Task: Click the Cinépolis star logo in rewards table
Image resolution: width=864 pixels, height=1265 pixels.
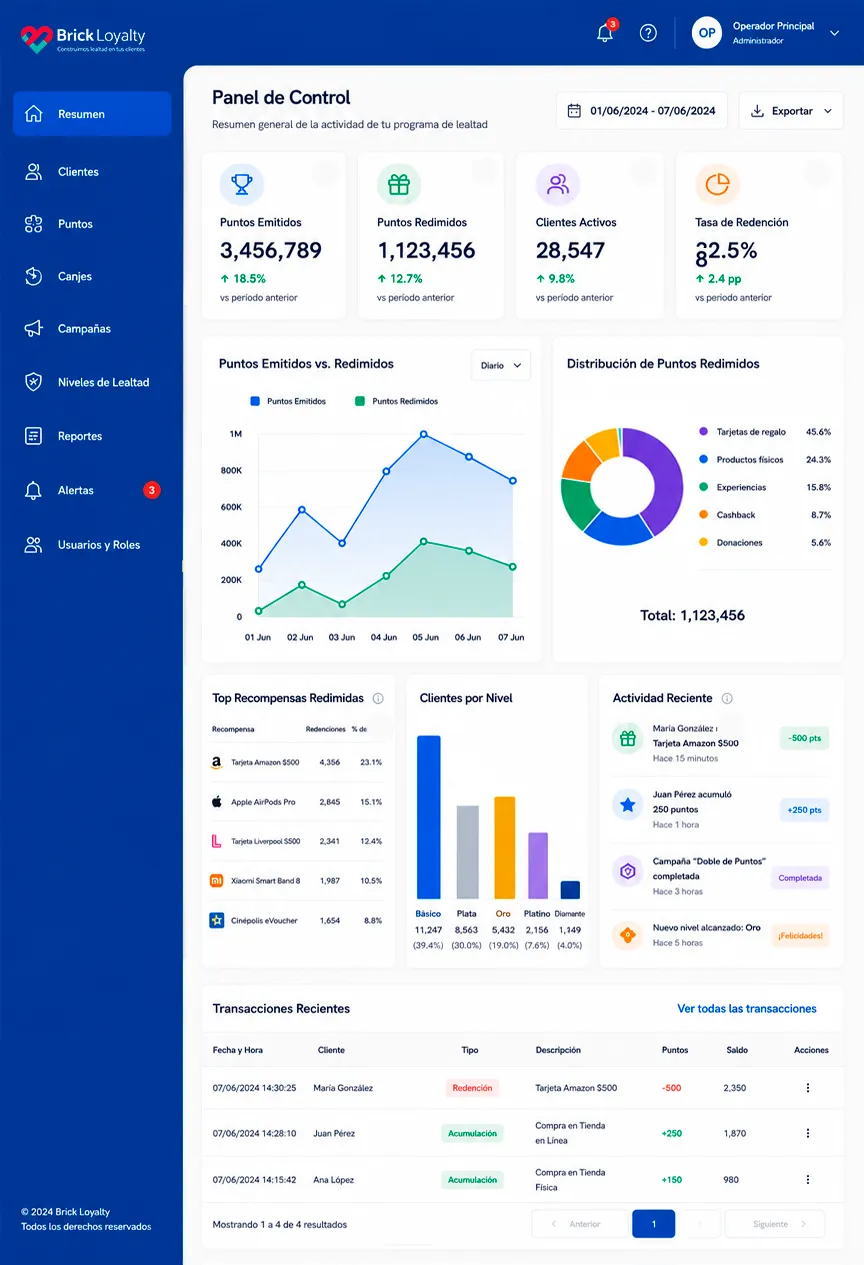Action: (216, 920)
